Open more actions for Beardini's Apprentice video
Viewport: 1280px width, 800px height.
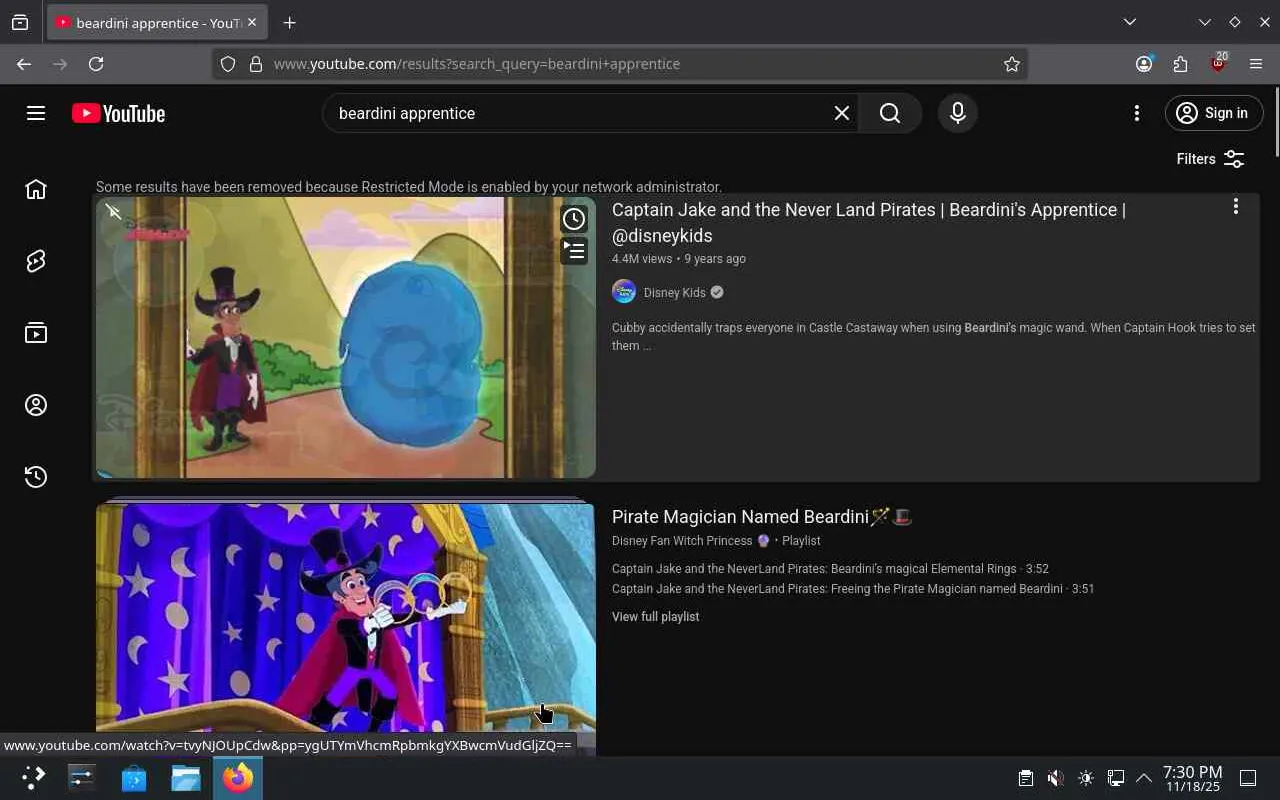coord(1236,206)
